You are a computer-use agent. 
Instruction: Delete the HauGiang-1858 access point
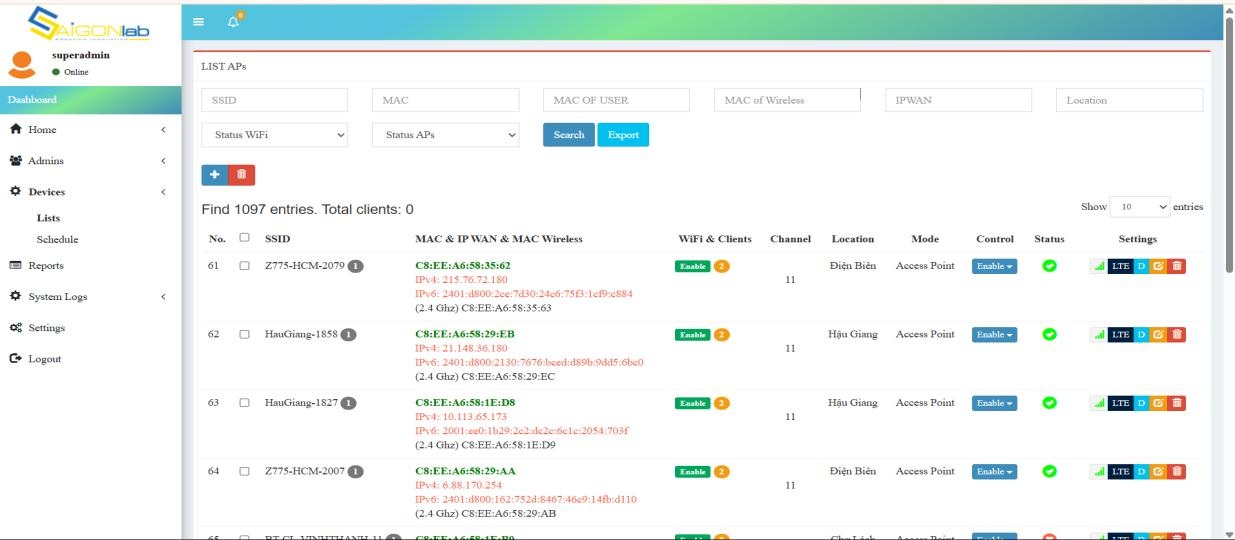1176,334
